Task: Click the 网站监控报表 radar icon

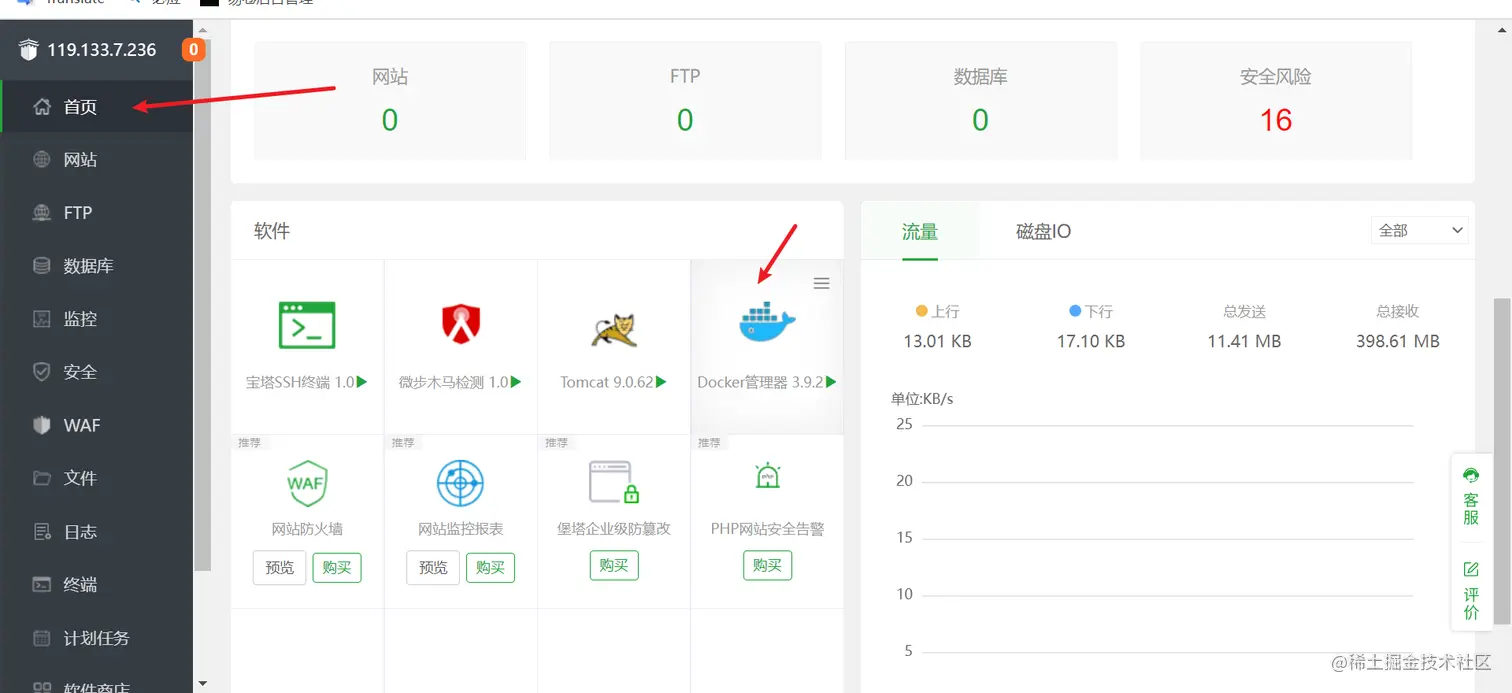Action: pyautogui.click(x=461, y=484)
